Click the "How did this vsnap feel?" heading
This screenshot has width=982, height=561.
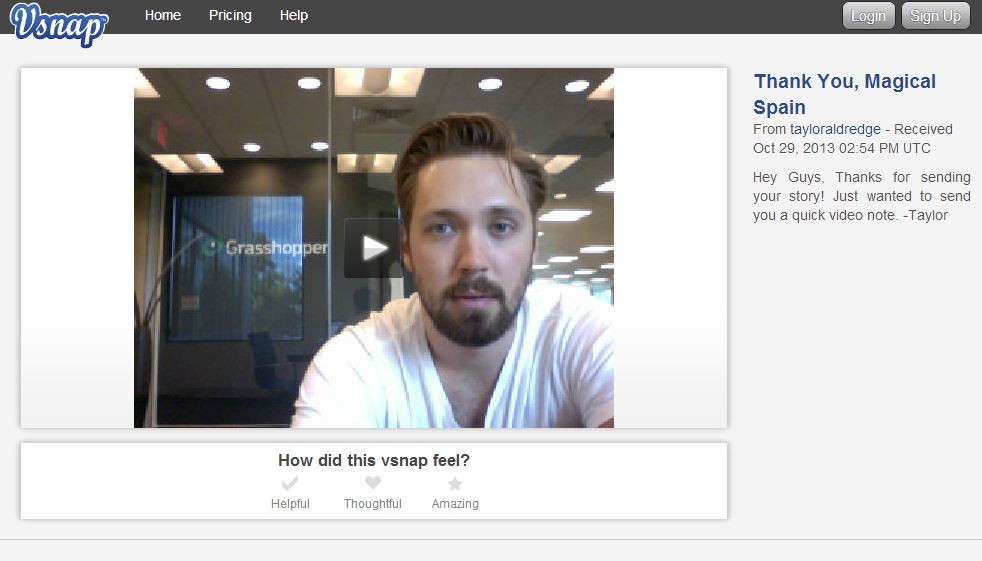(374, 461)
